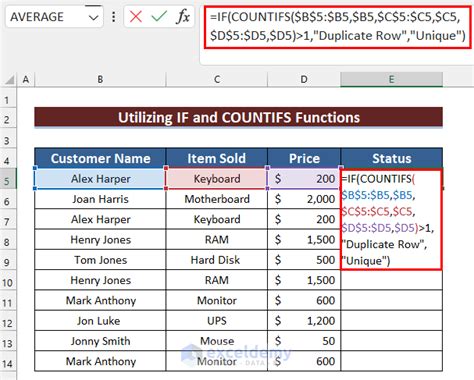Select the price cell showing 500

point(304,260)
